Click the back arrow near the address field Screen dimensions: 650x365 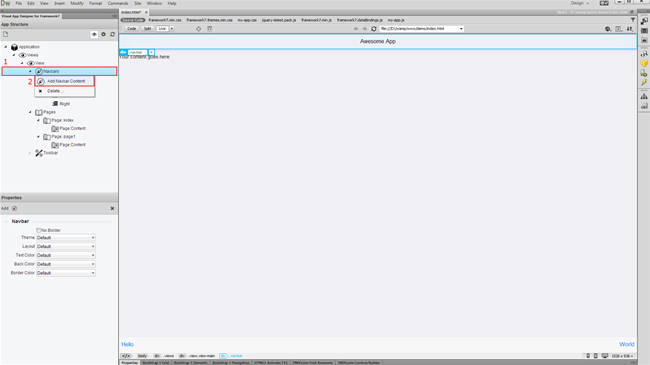[x=356, y=29]
